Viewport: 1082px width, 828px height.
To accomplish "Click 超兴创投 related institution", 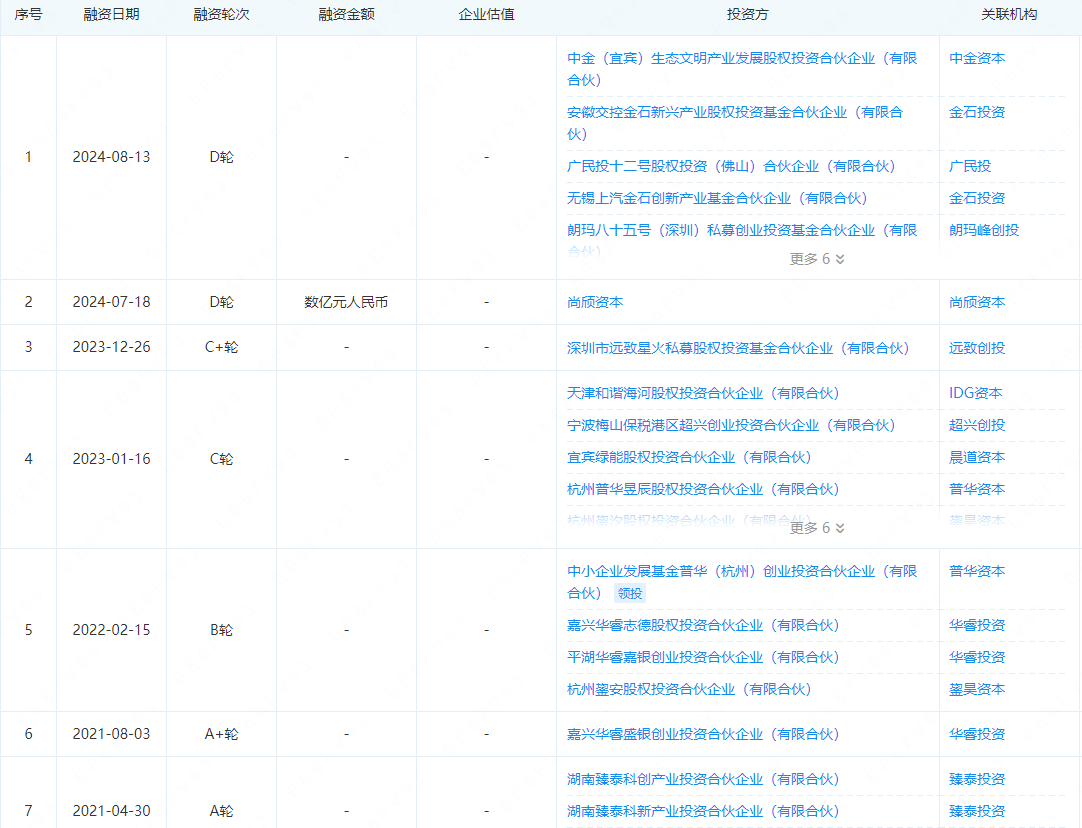I will (x=977, y=425).
